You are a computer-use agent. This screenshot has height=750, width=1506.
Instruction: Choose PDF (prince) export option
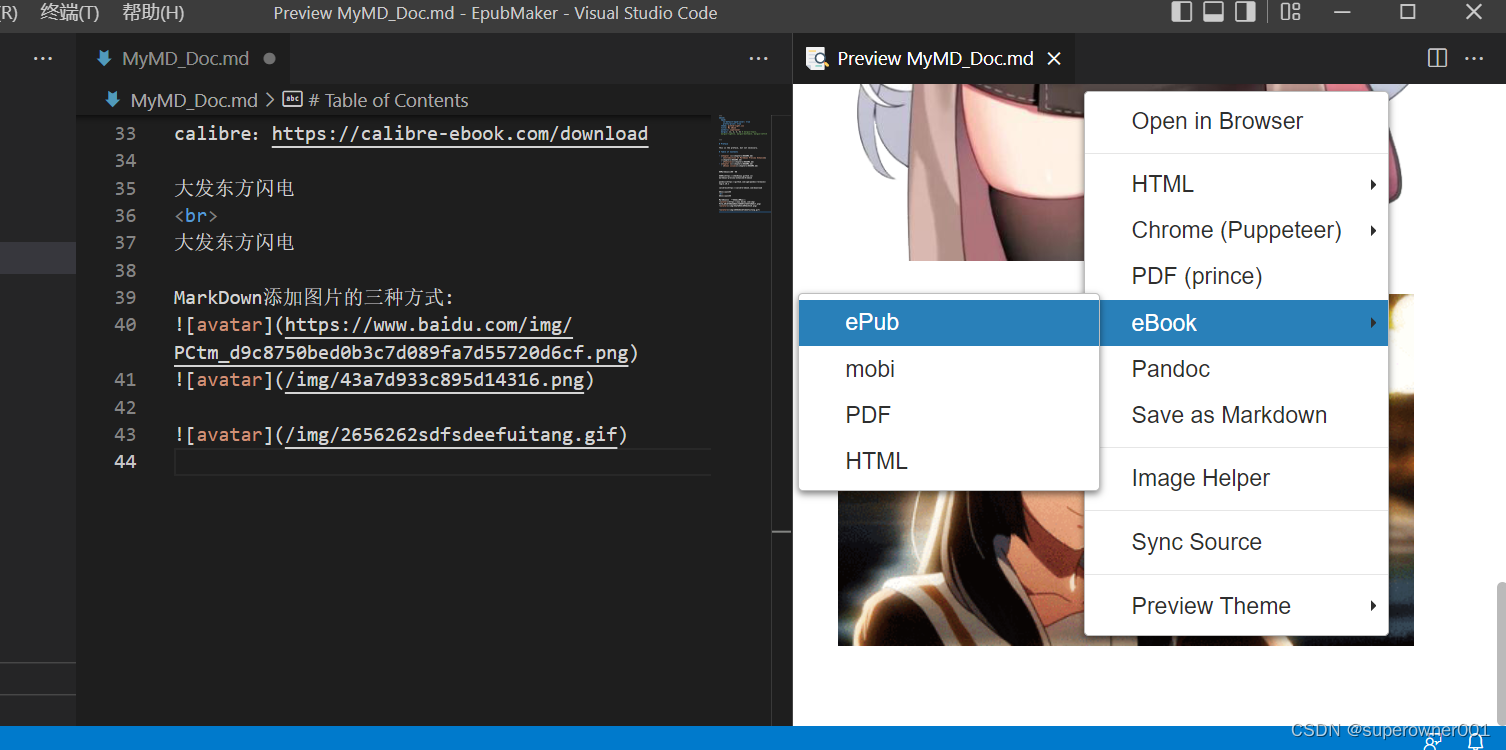click(1236, 276)
